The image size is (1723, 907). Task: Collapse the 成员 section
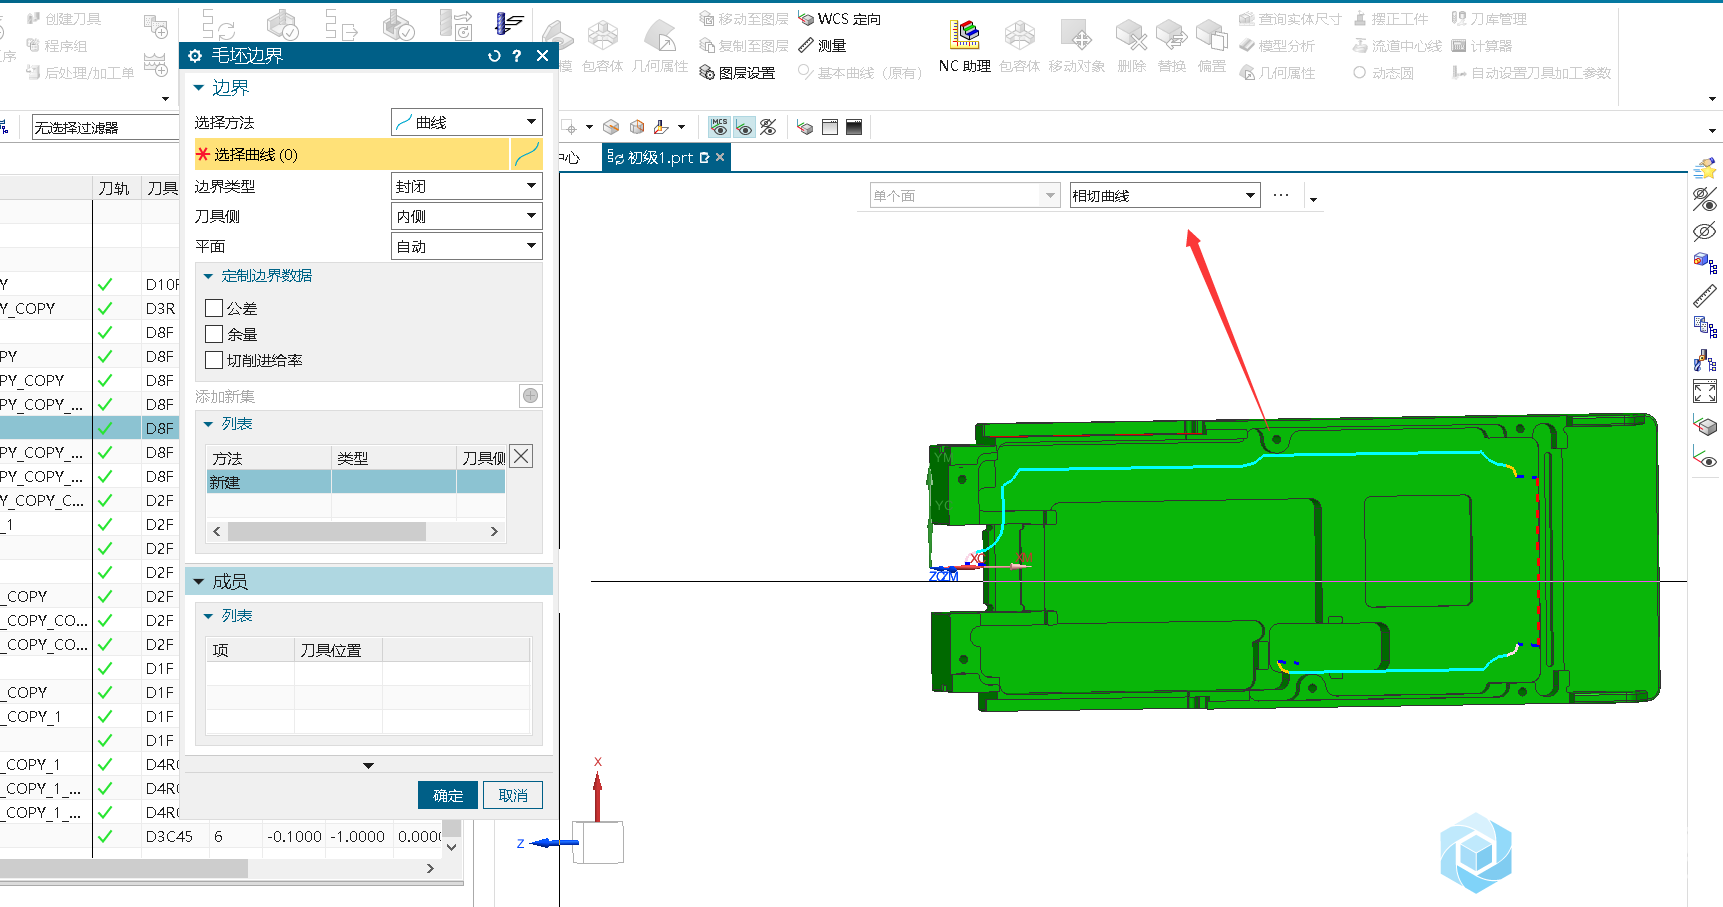pyautogui.click(x=198, y=581)
